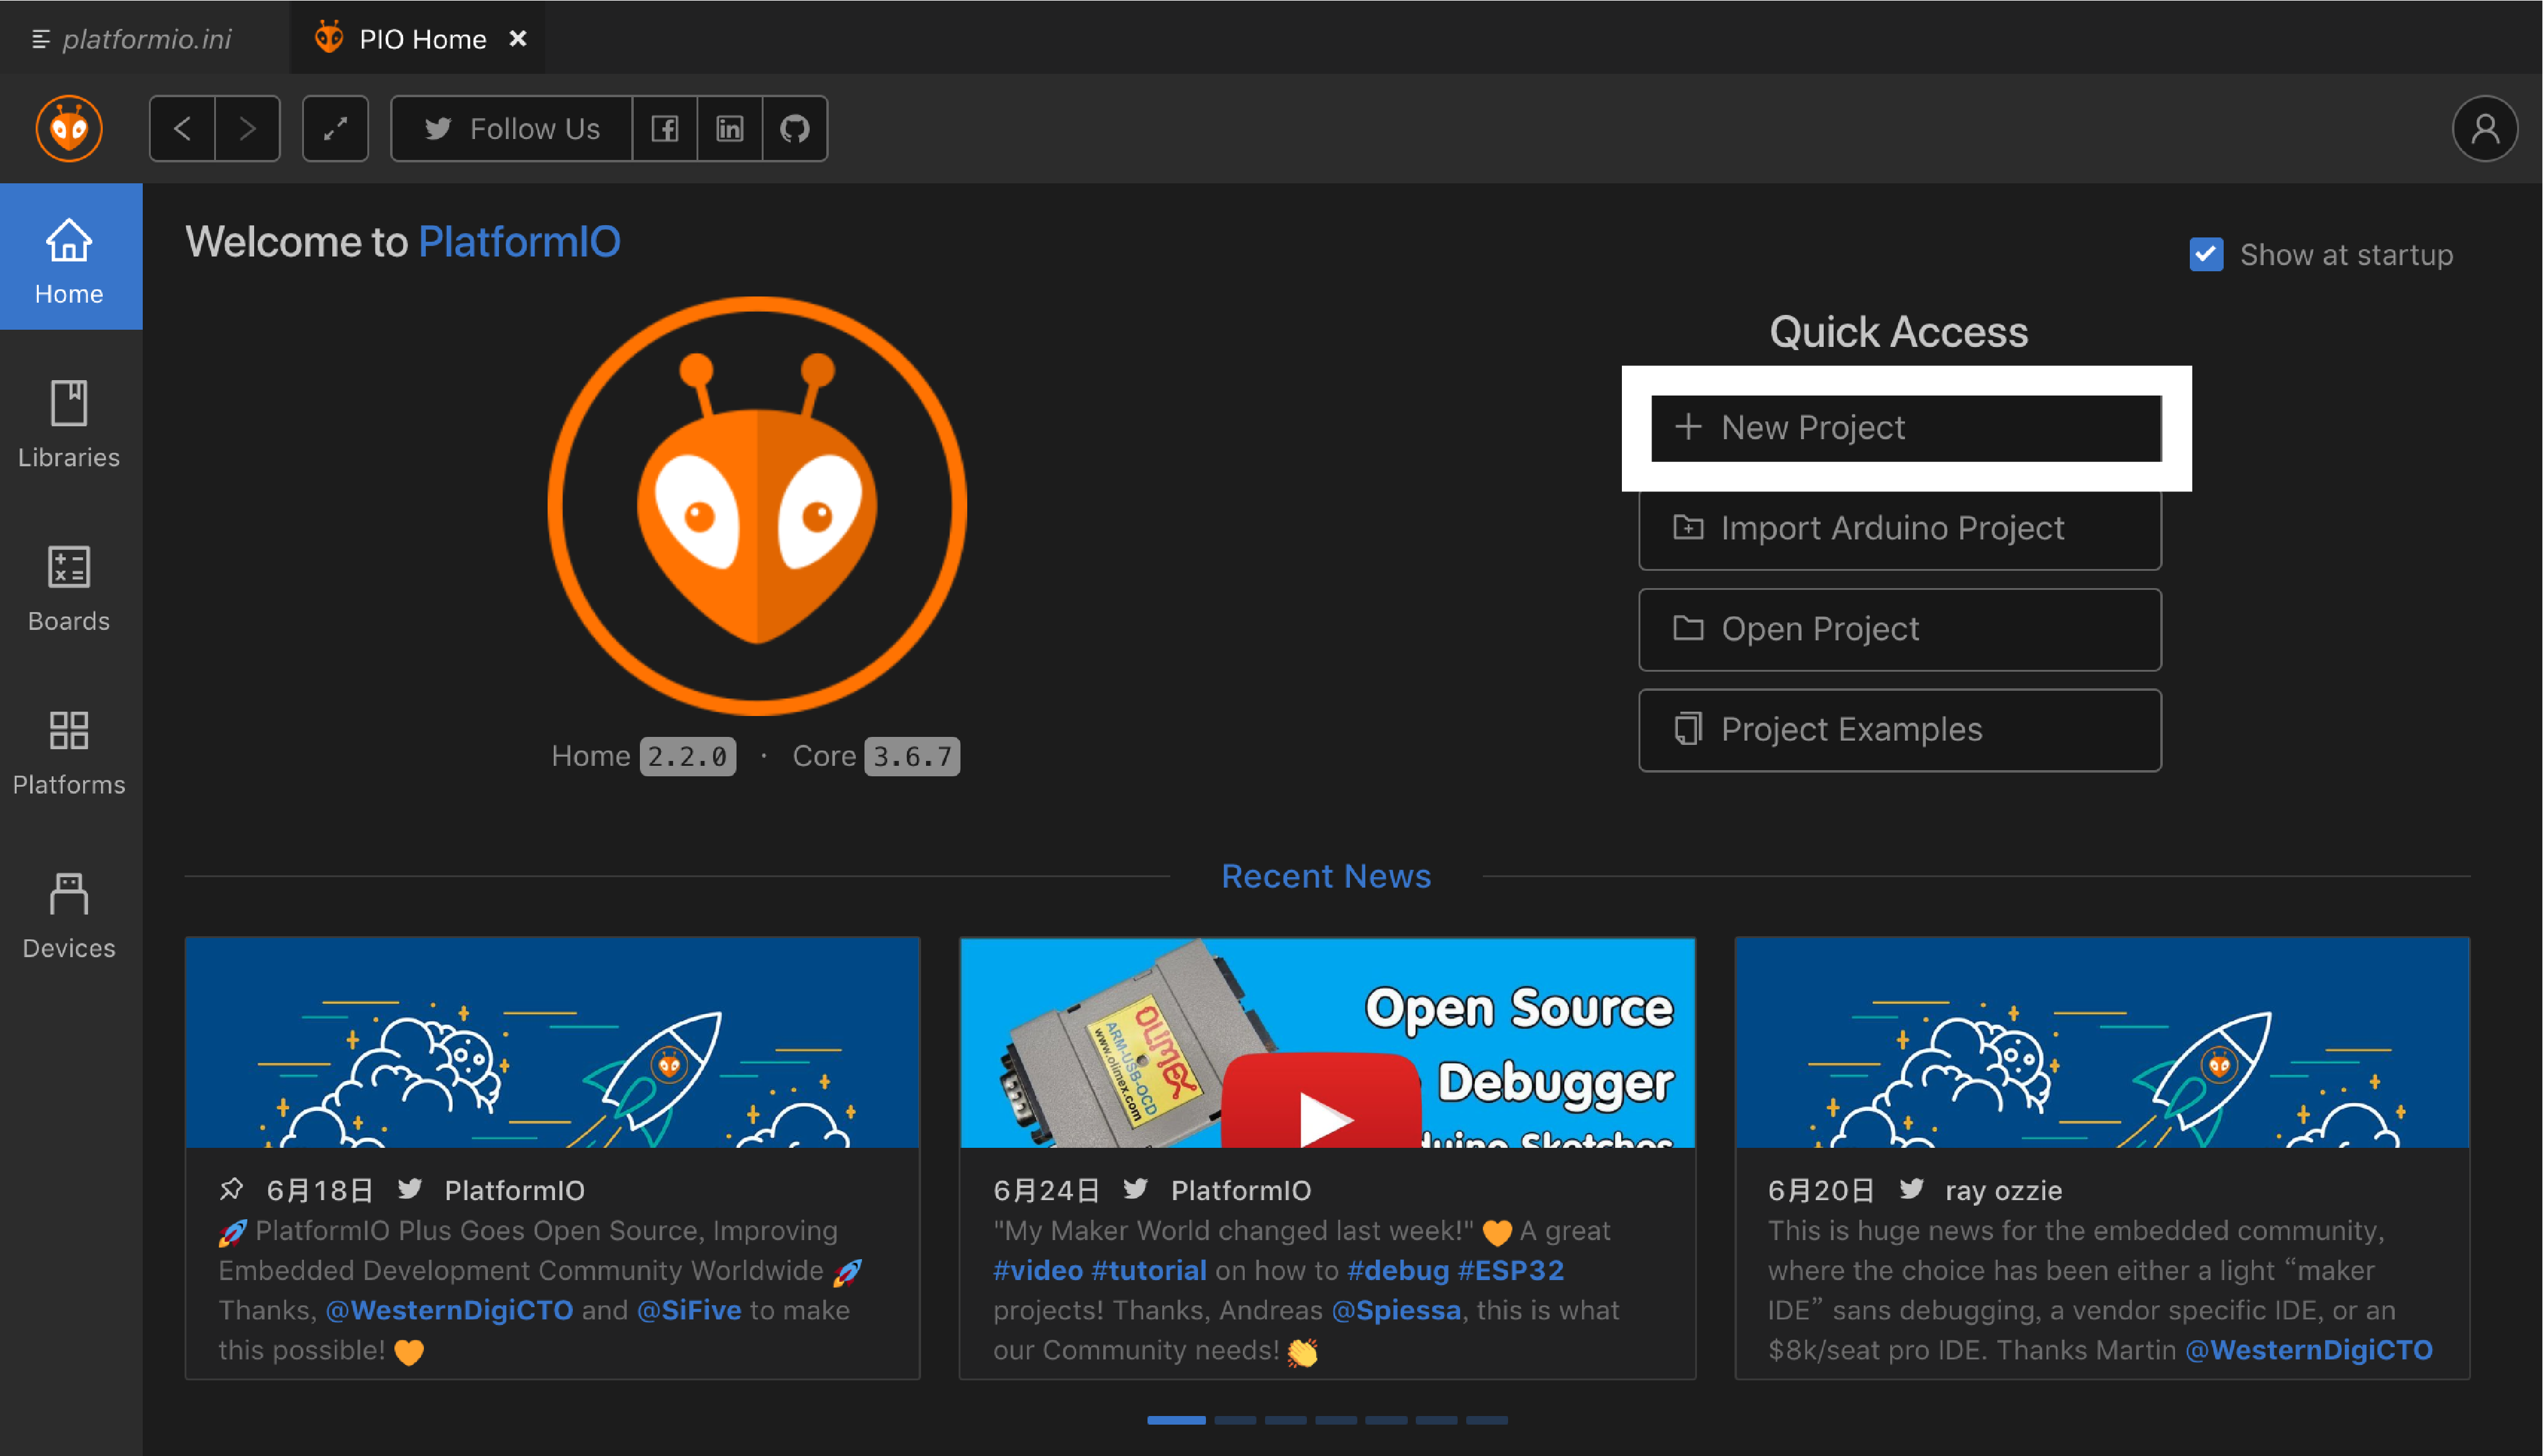This screenshot has height=1456, width=2543.
Task: Navigate forward with right chevron
Action: (247, 128)
